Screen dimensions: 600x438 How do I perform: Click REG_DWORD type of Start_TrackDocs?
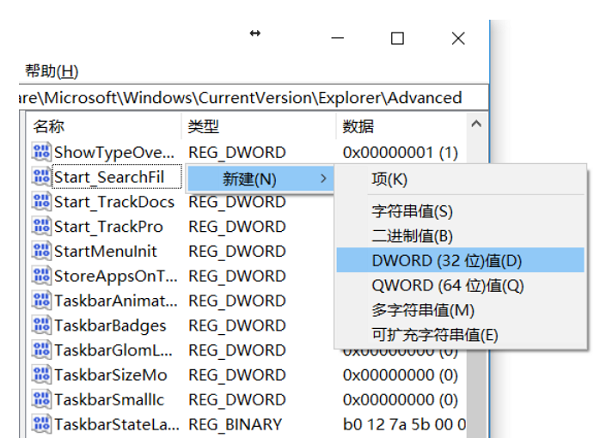coord(237,202)
